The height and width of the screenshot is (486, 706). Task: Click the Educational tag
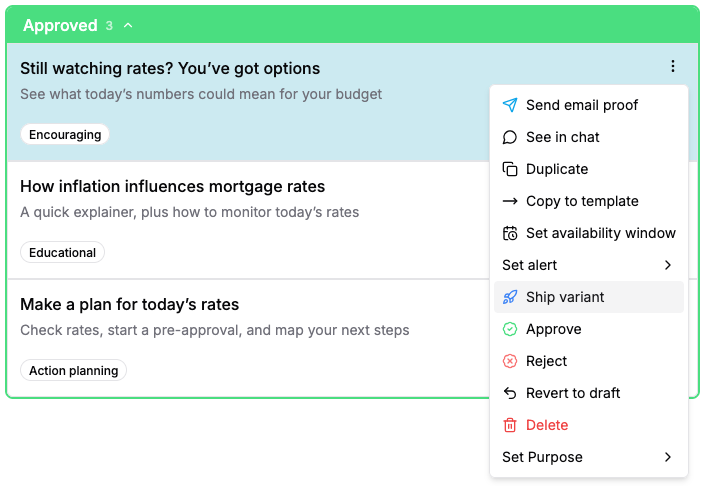point(62,253)
